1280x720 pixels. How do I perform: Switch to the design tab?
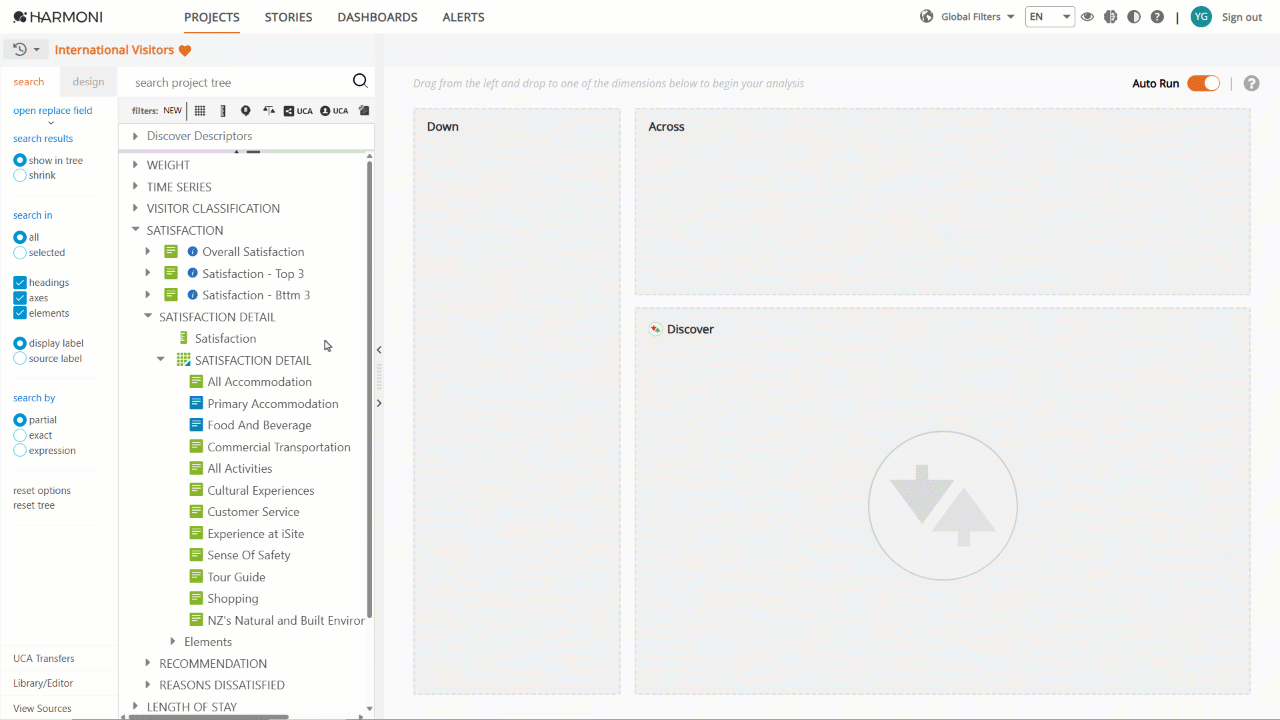point(88,82)
